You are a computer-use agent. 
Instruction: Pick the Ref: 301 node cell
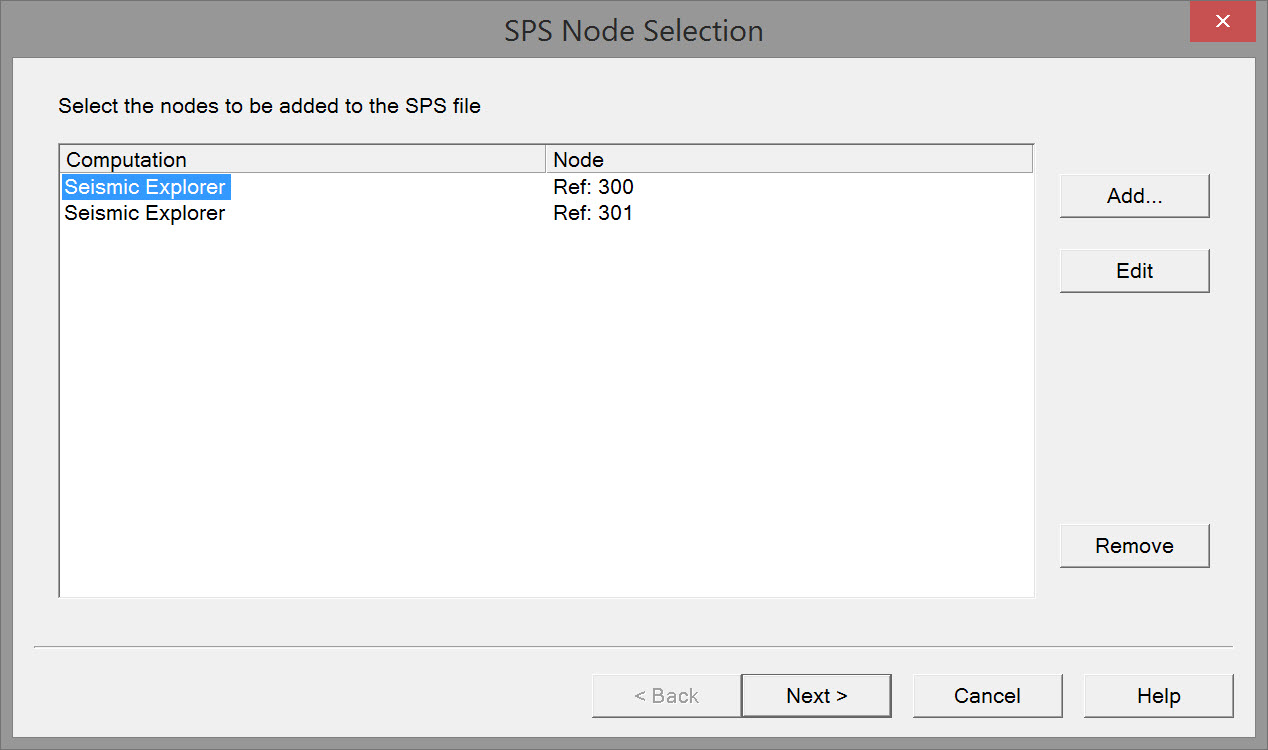pyautogui.click(x=593, y=213)
